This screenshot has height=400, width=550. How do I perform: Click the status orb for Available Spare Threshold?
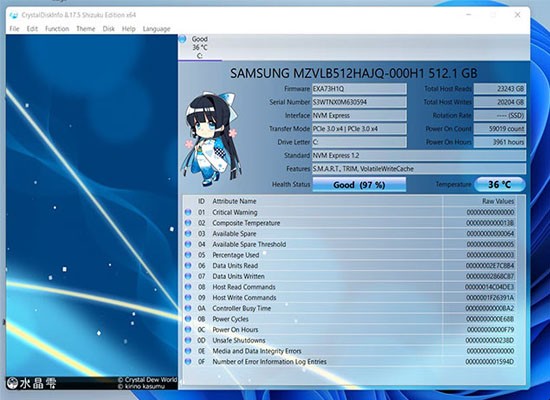pyautogui.click(x=188, y=244)
